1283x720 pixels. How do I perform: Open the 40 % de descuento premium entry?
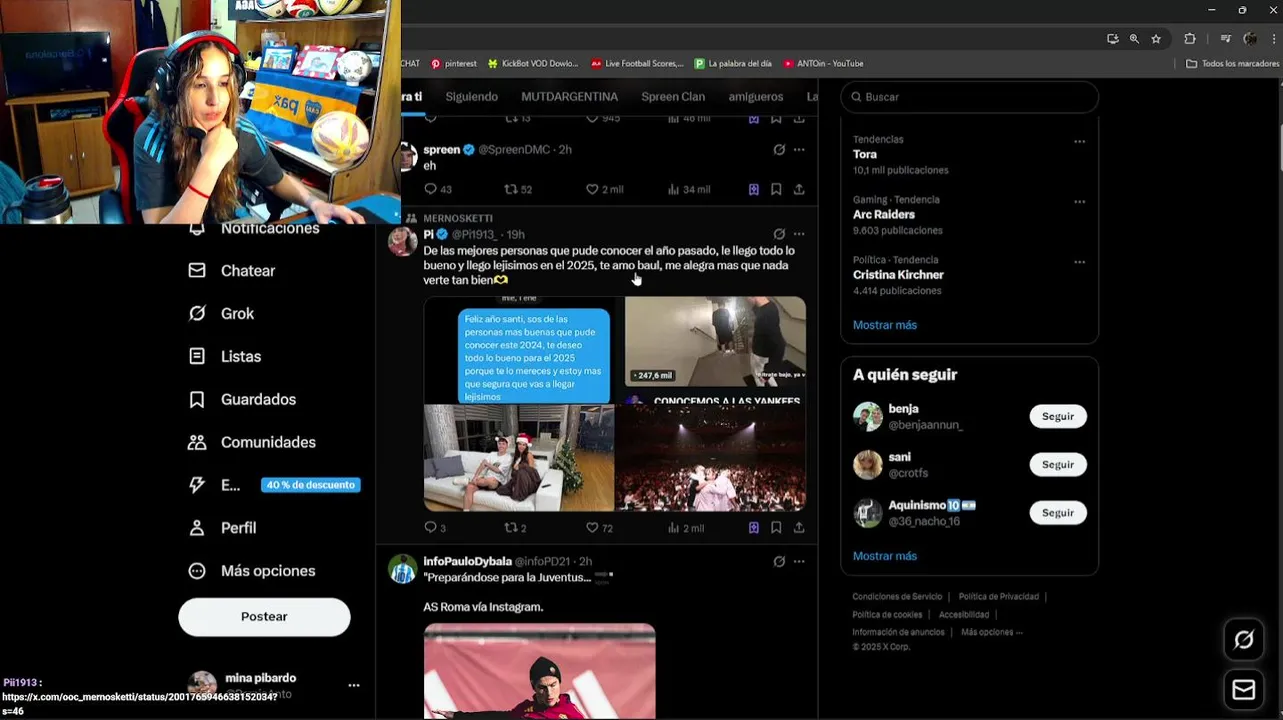(310, 485)
